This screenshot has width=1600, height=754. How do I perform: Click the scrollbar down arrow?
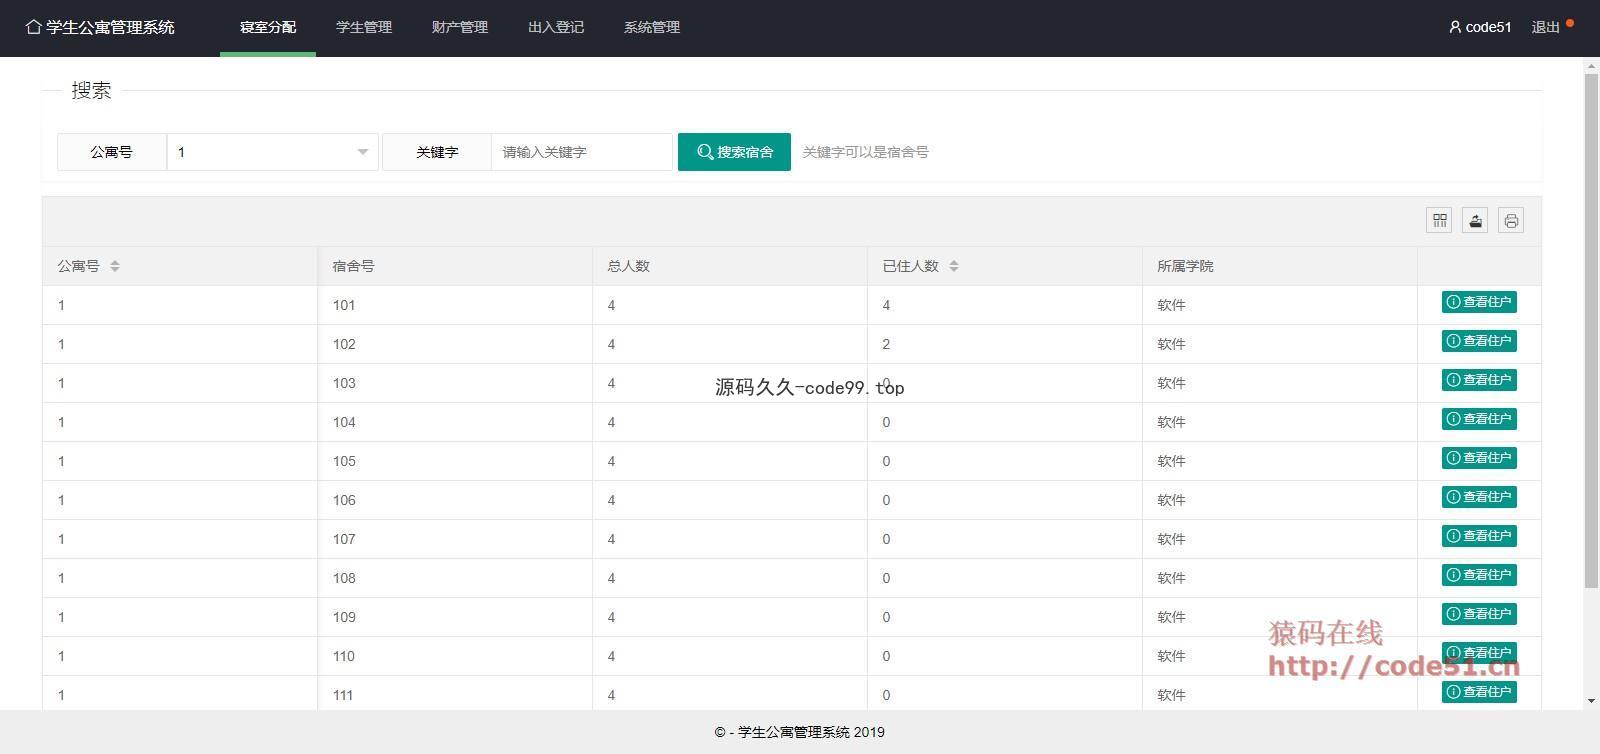click(1591, 701)
